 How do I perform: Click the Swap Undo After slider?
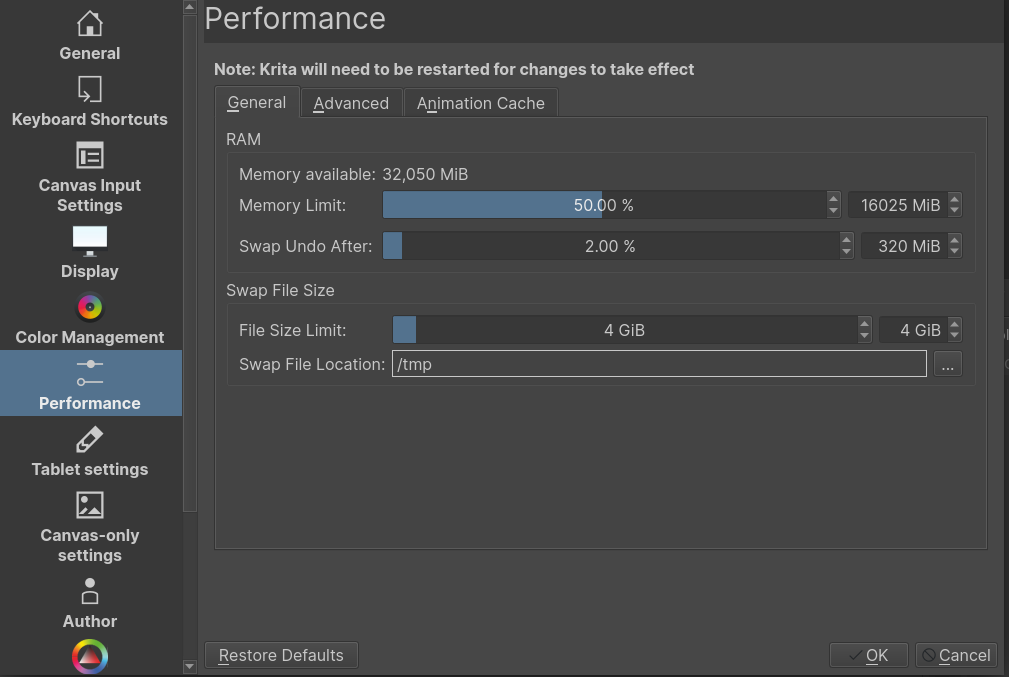point(610,246)
